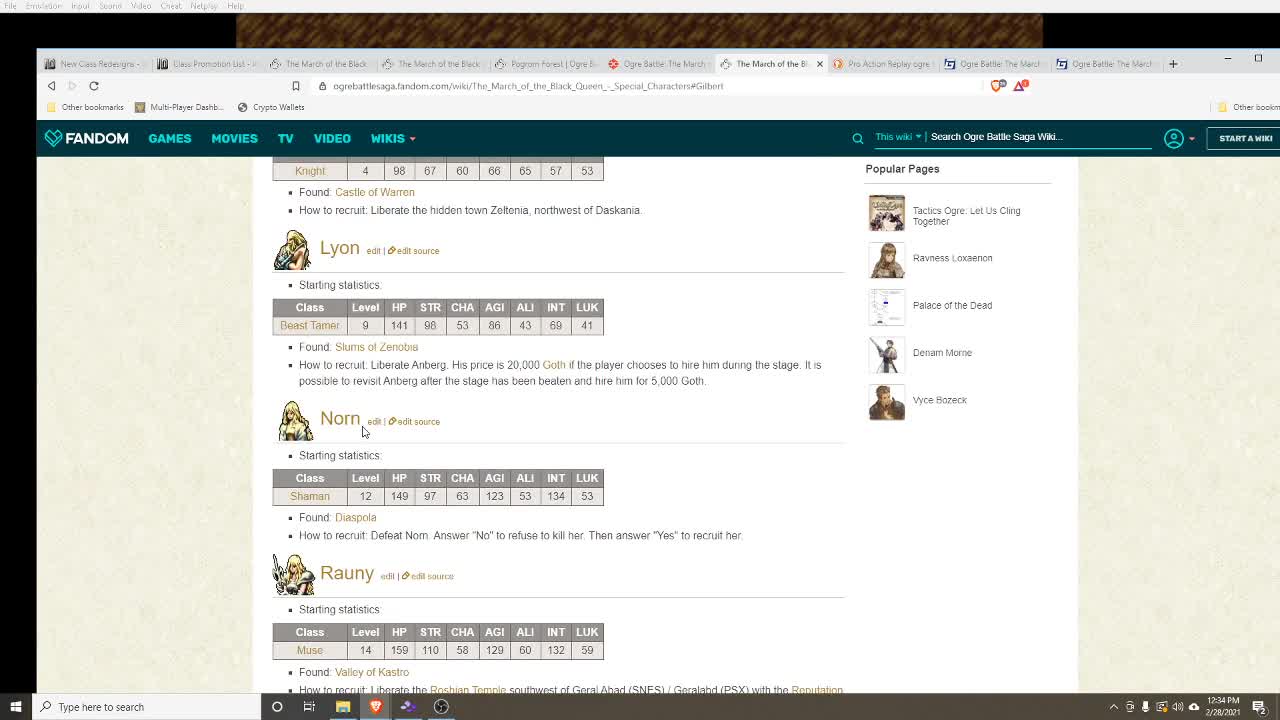Screen dimensions: 1280x720
Task: Open GAMES in Fandom navigation
Action: click(170, 138)
